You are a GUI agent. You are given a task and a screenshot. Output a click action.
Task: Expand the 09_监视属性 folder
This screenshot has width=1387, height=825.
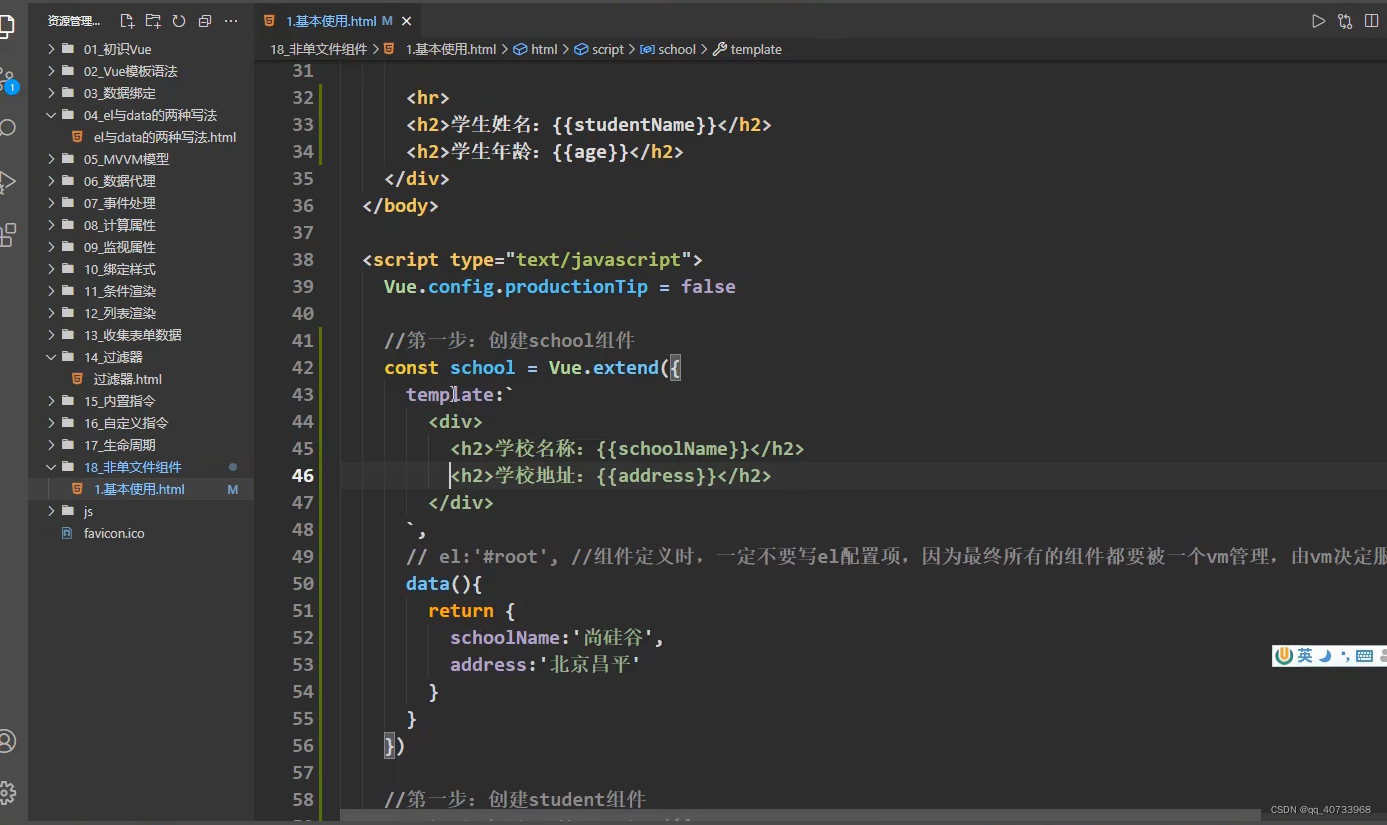pos(140,247)
